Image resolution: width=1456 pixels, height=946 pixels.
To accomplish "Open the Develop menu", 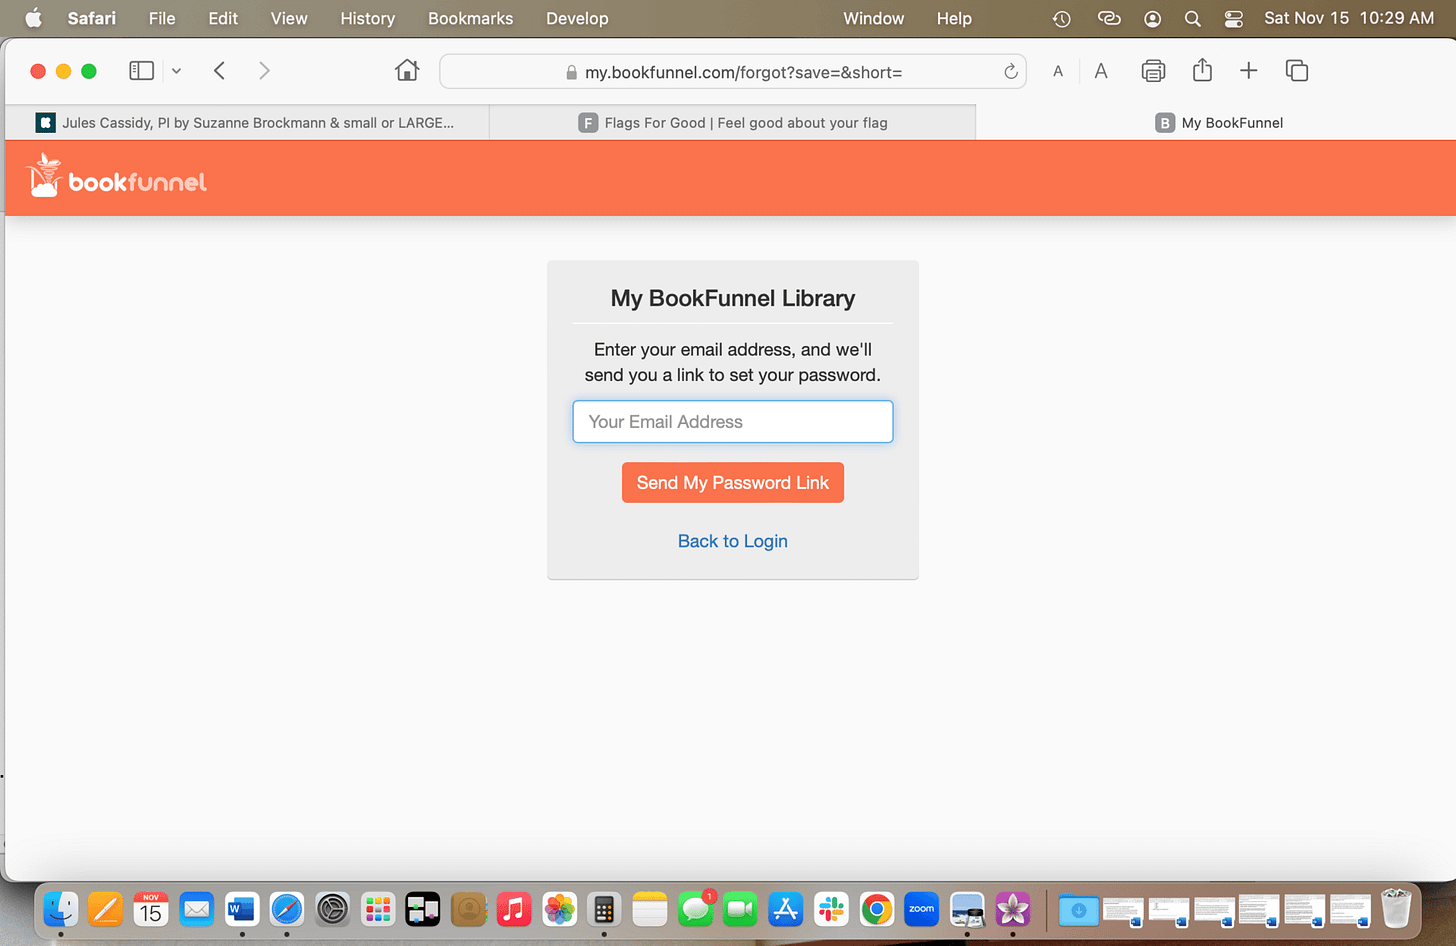I will point(577,18).
